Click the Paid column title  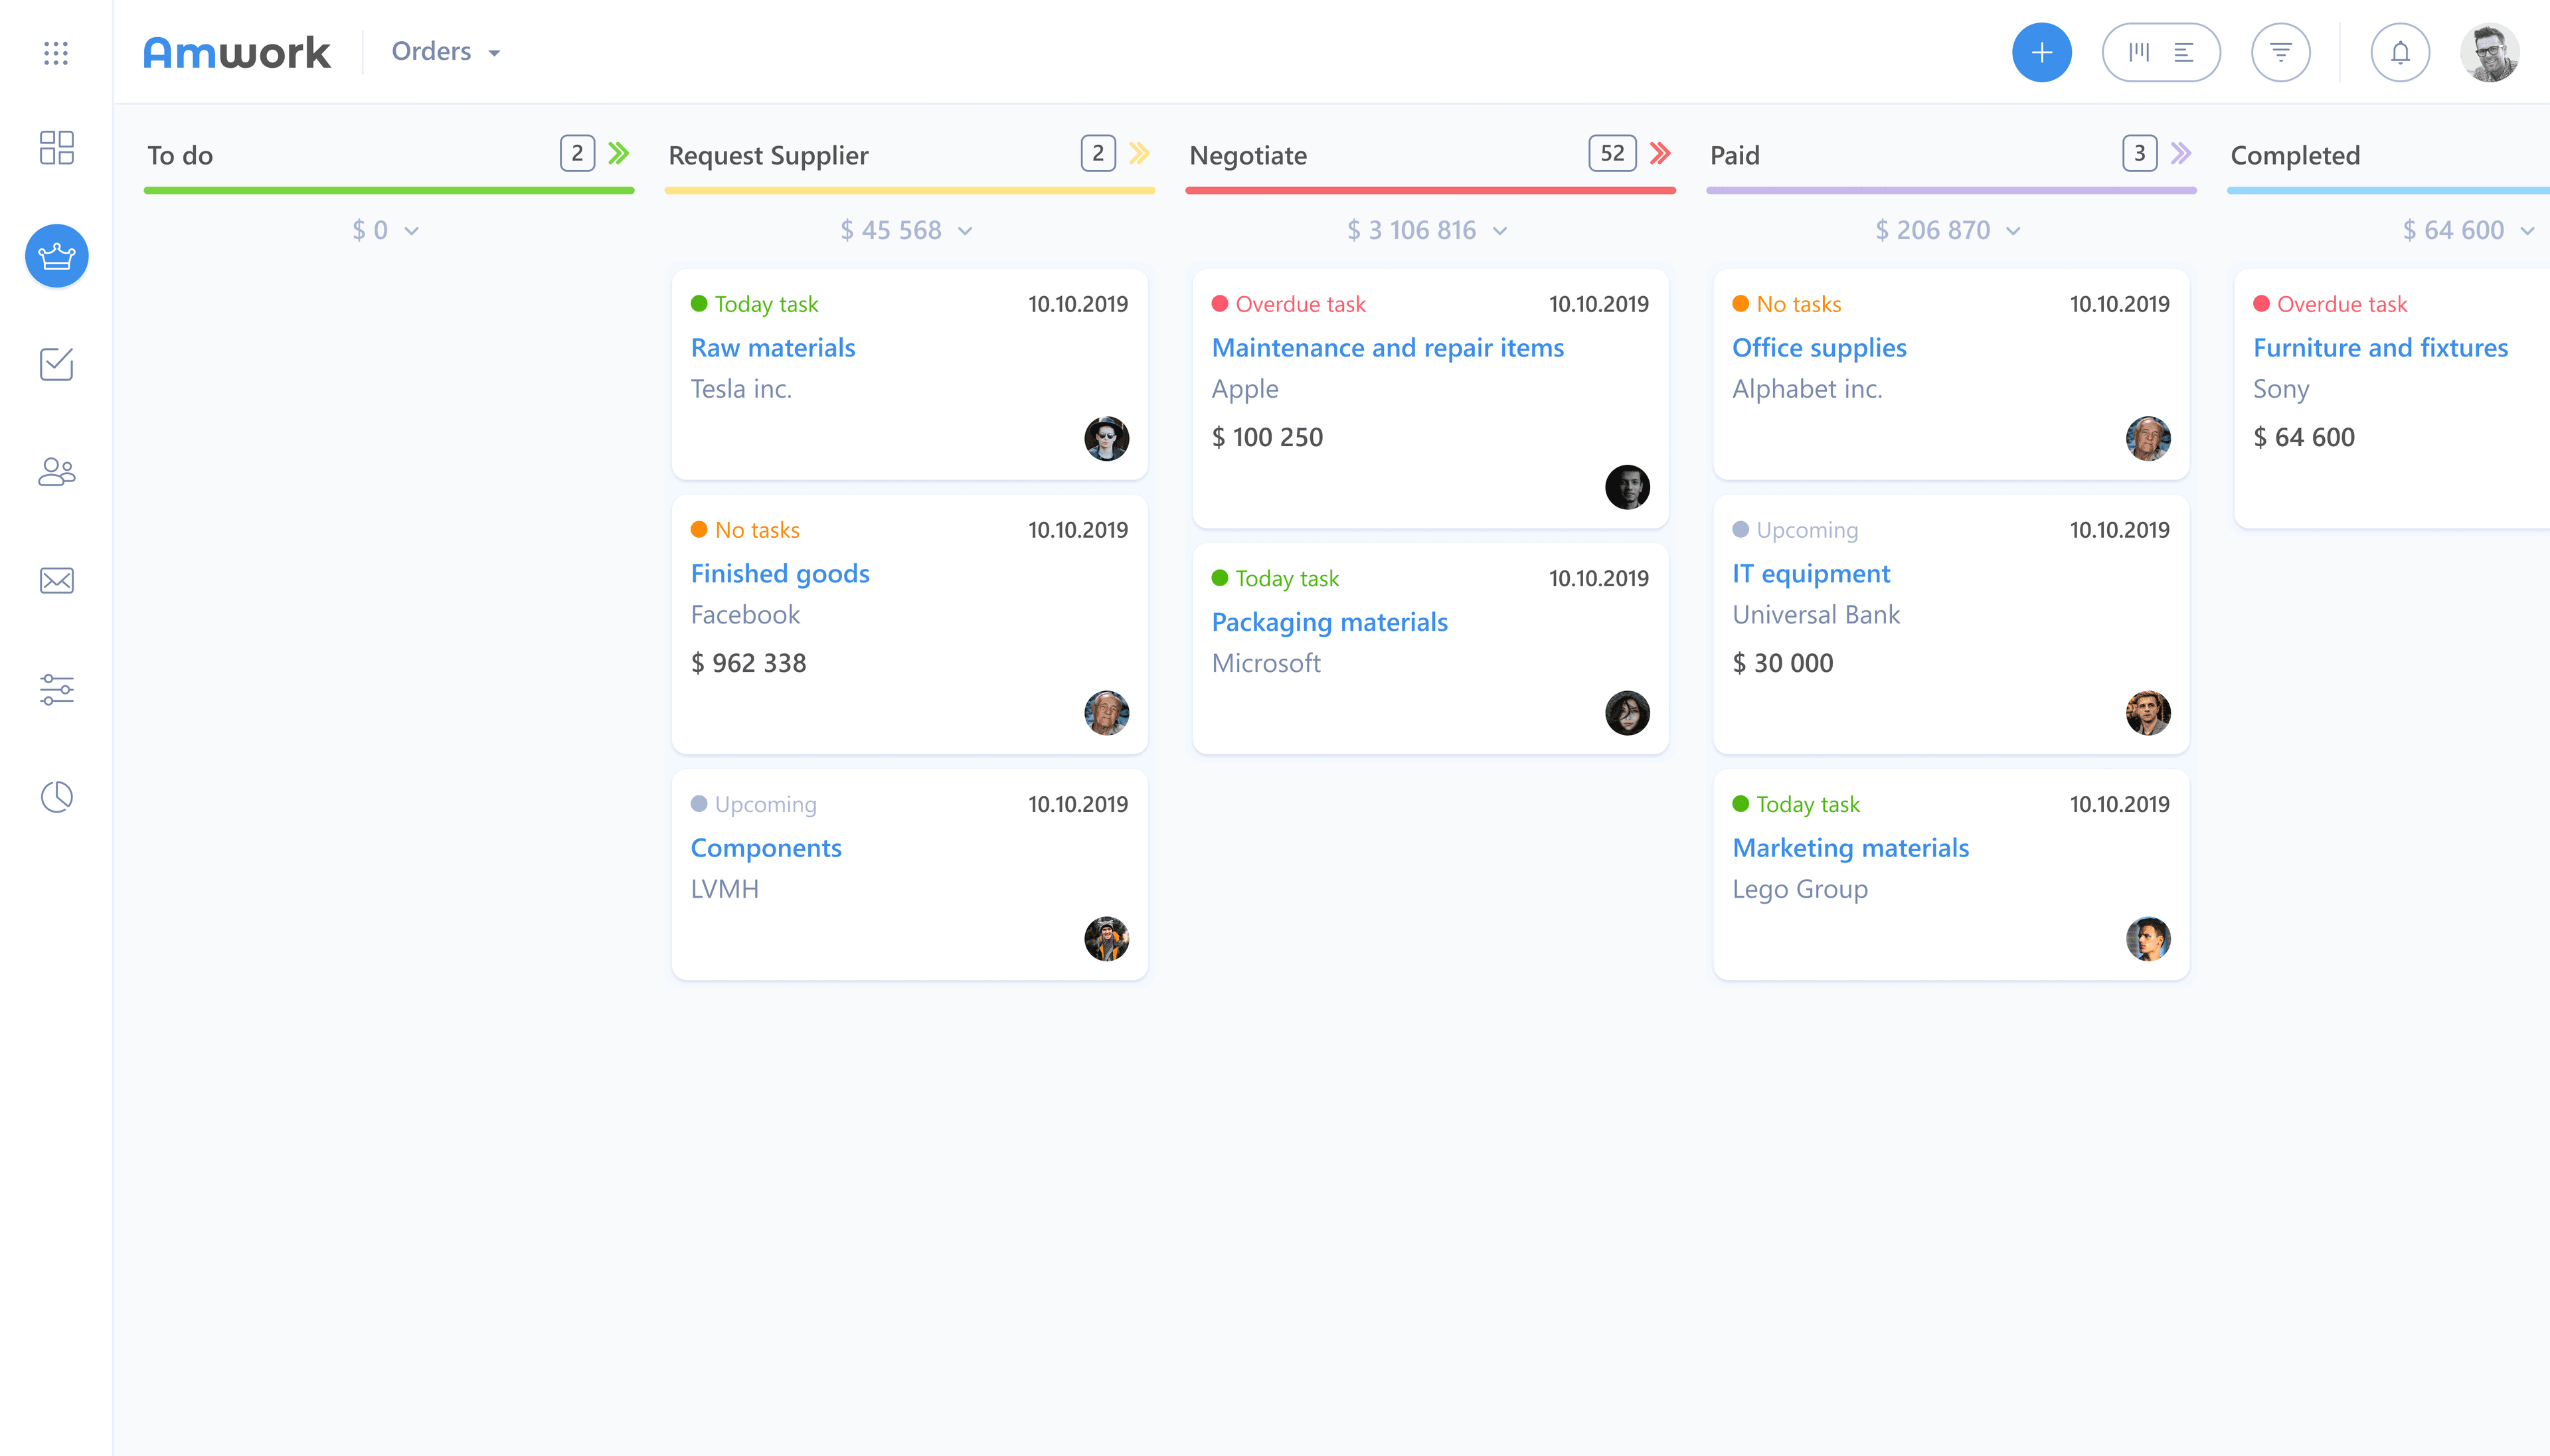click(1734, 155)
